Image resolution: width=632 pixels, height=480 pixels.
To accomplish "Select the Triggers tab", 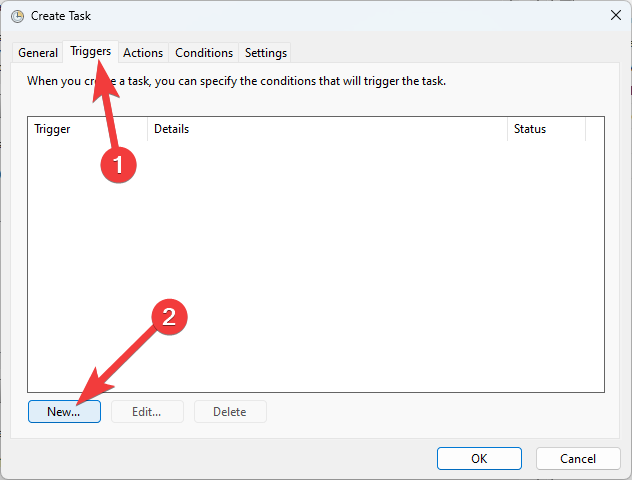I will pos(90,51).
